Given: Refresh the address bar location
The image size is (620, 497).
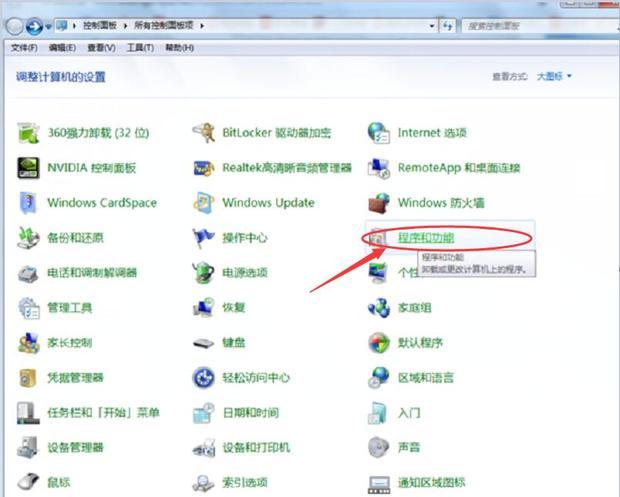Looking at the screenshot, I should coord(448,26).
